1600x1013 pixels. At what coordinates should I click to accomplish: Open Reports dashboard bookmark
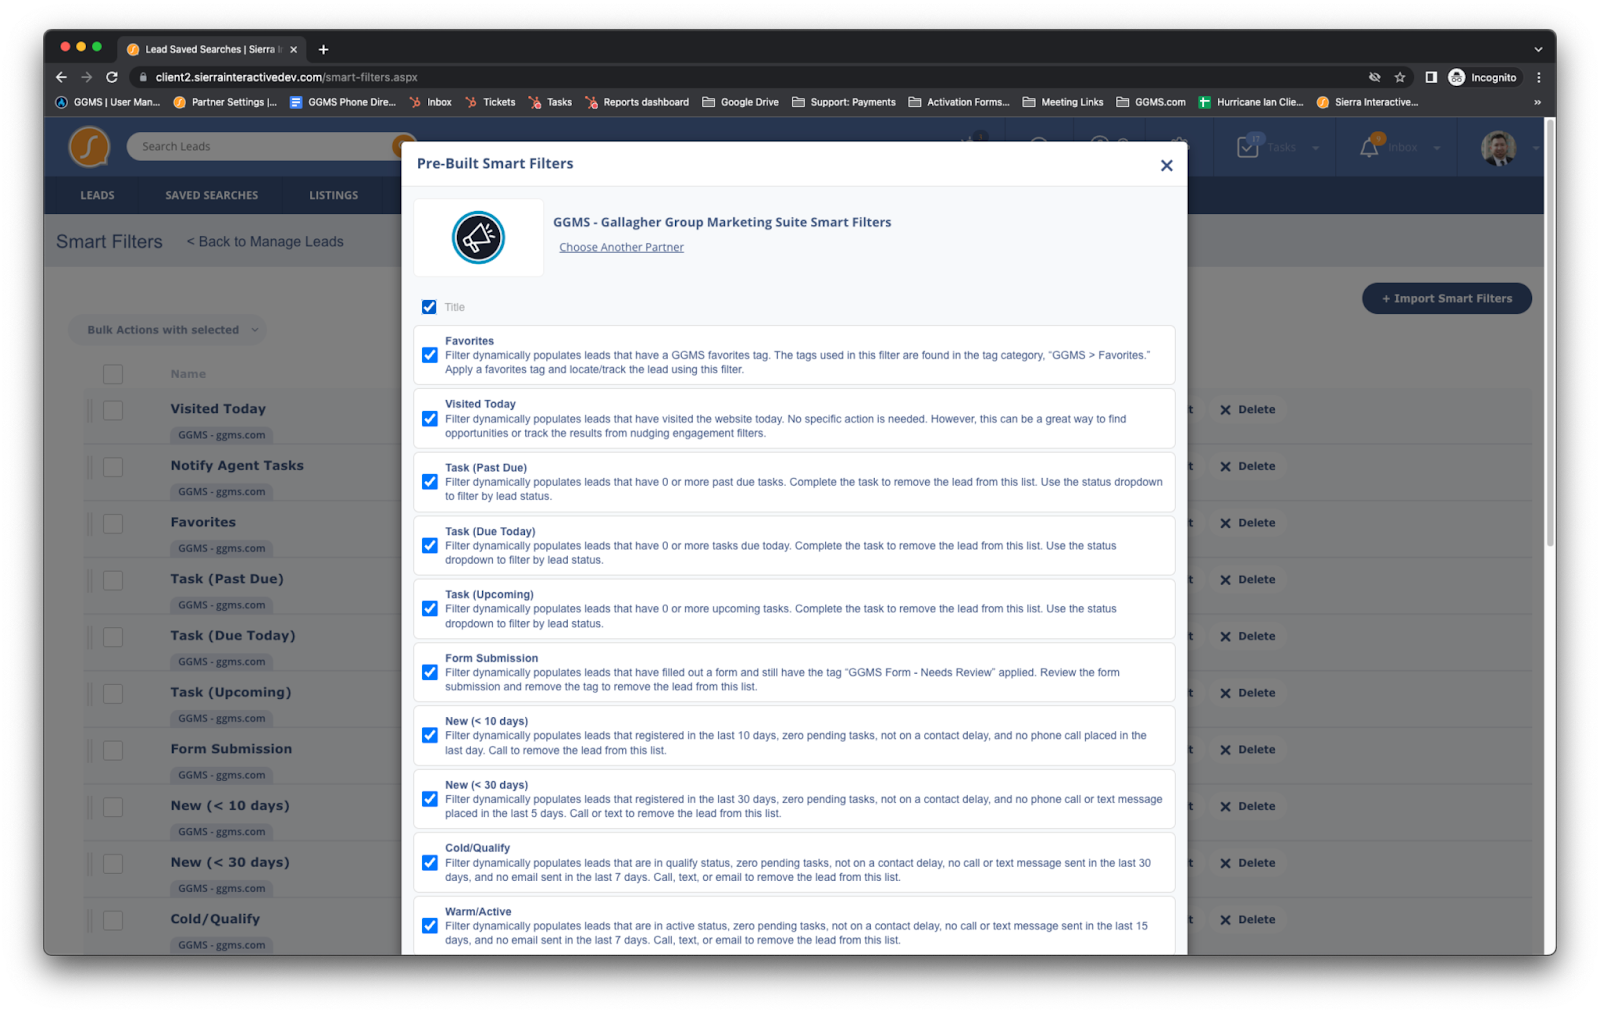pyautogui.click(x=637, y=102)
